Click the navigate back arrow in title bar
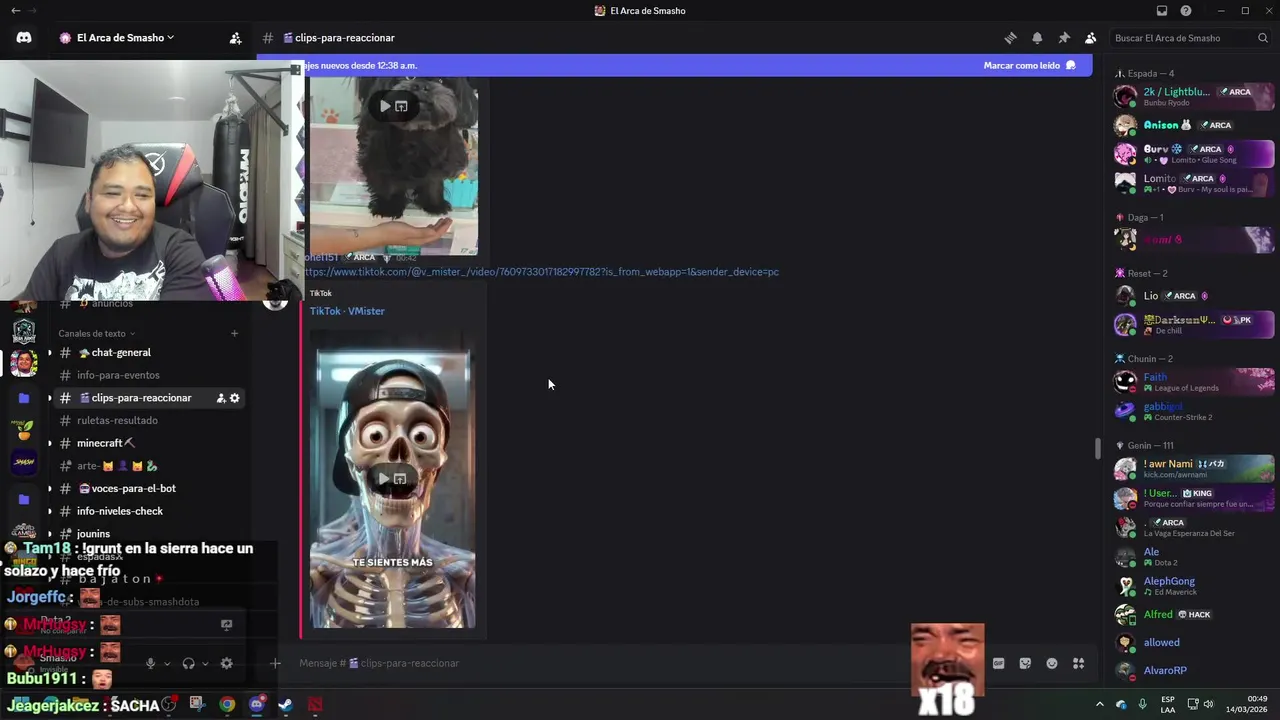 click(x=15, y=11)
